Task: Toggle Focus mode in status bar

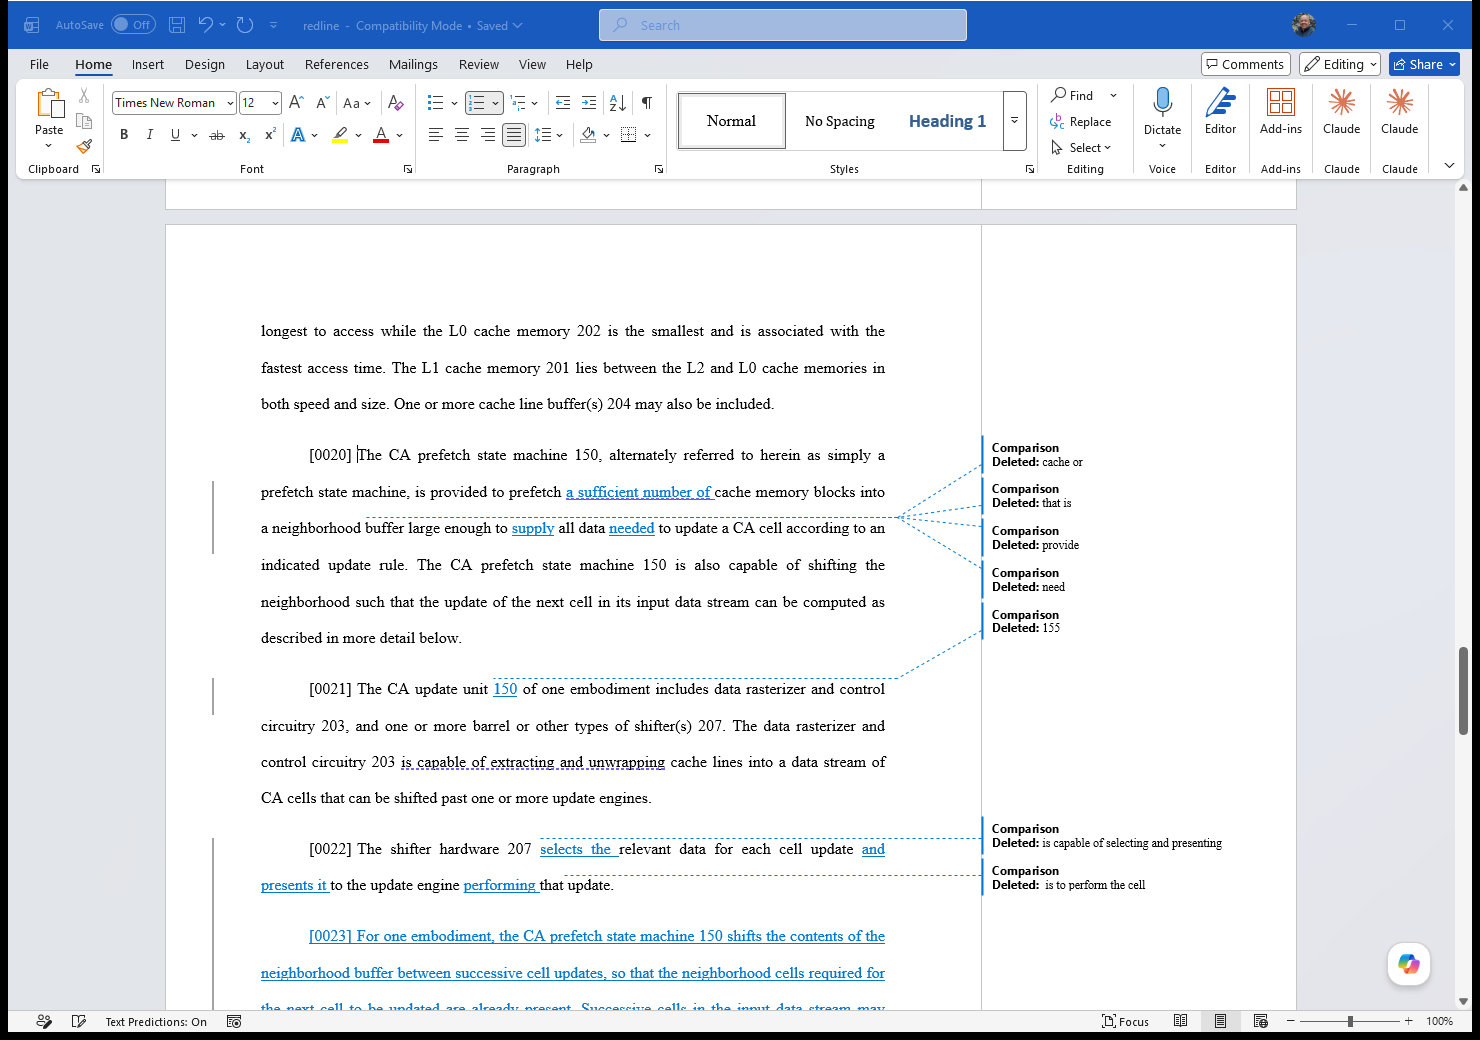Action: (x=1125, y=1021)
